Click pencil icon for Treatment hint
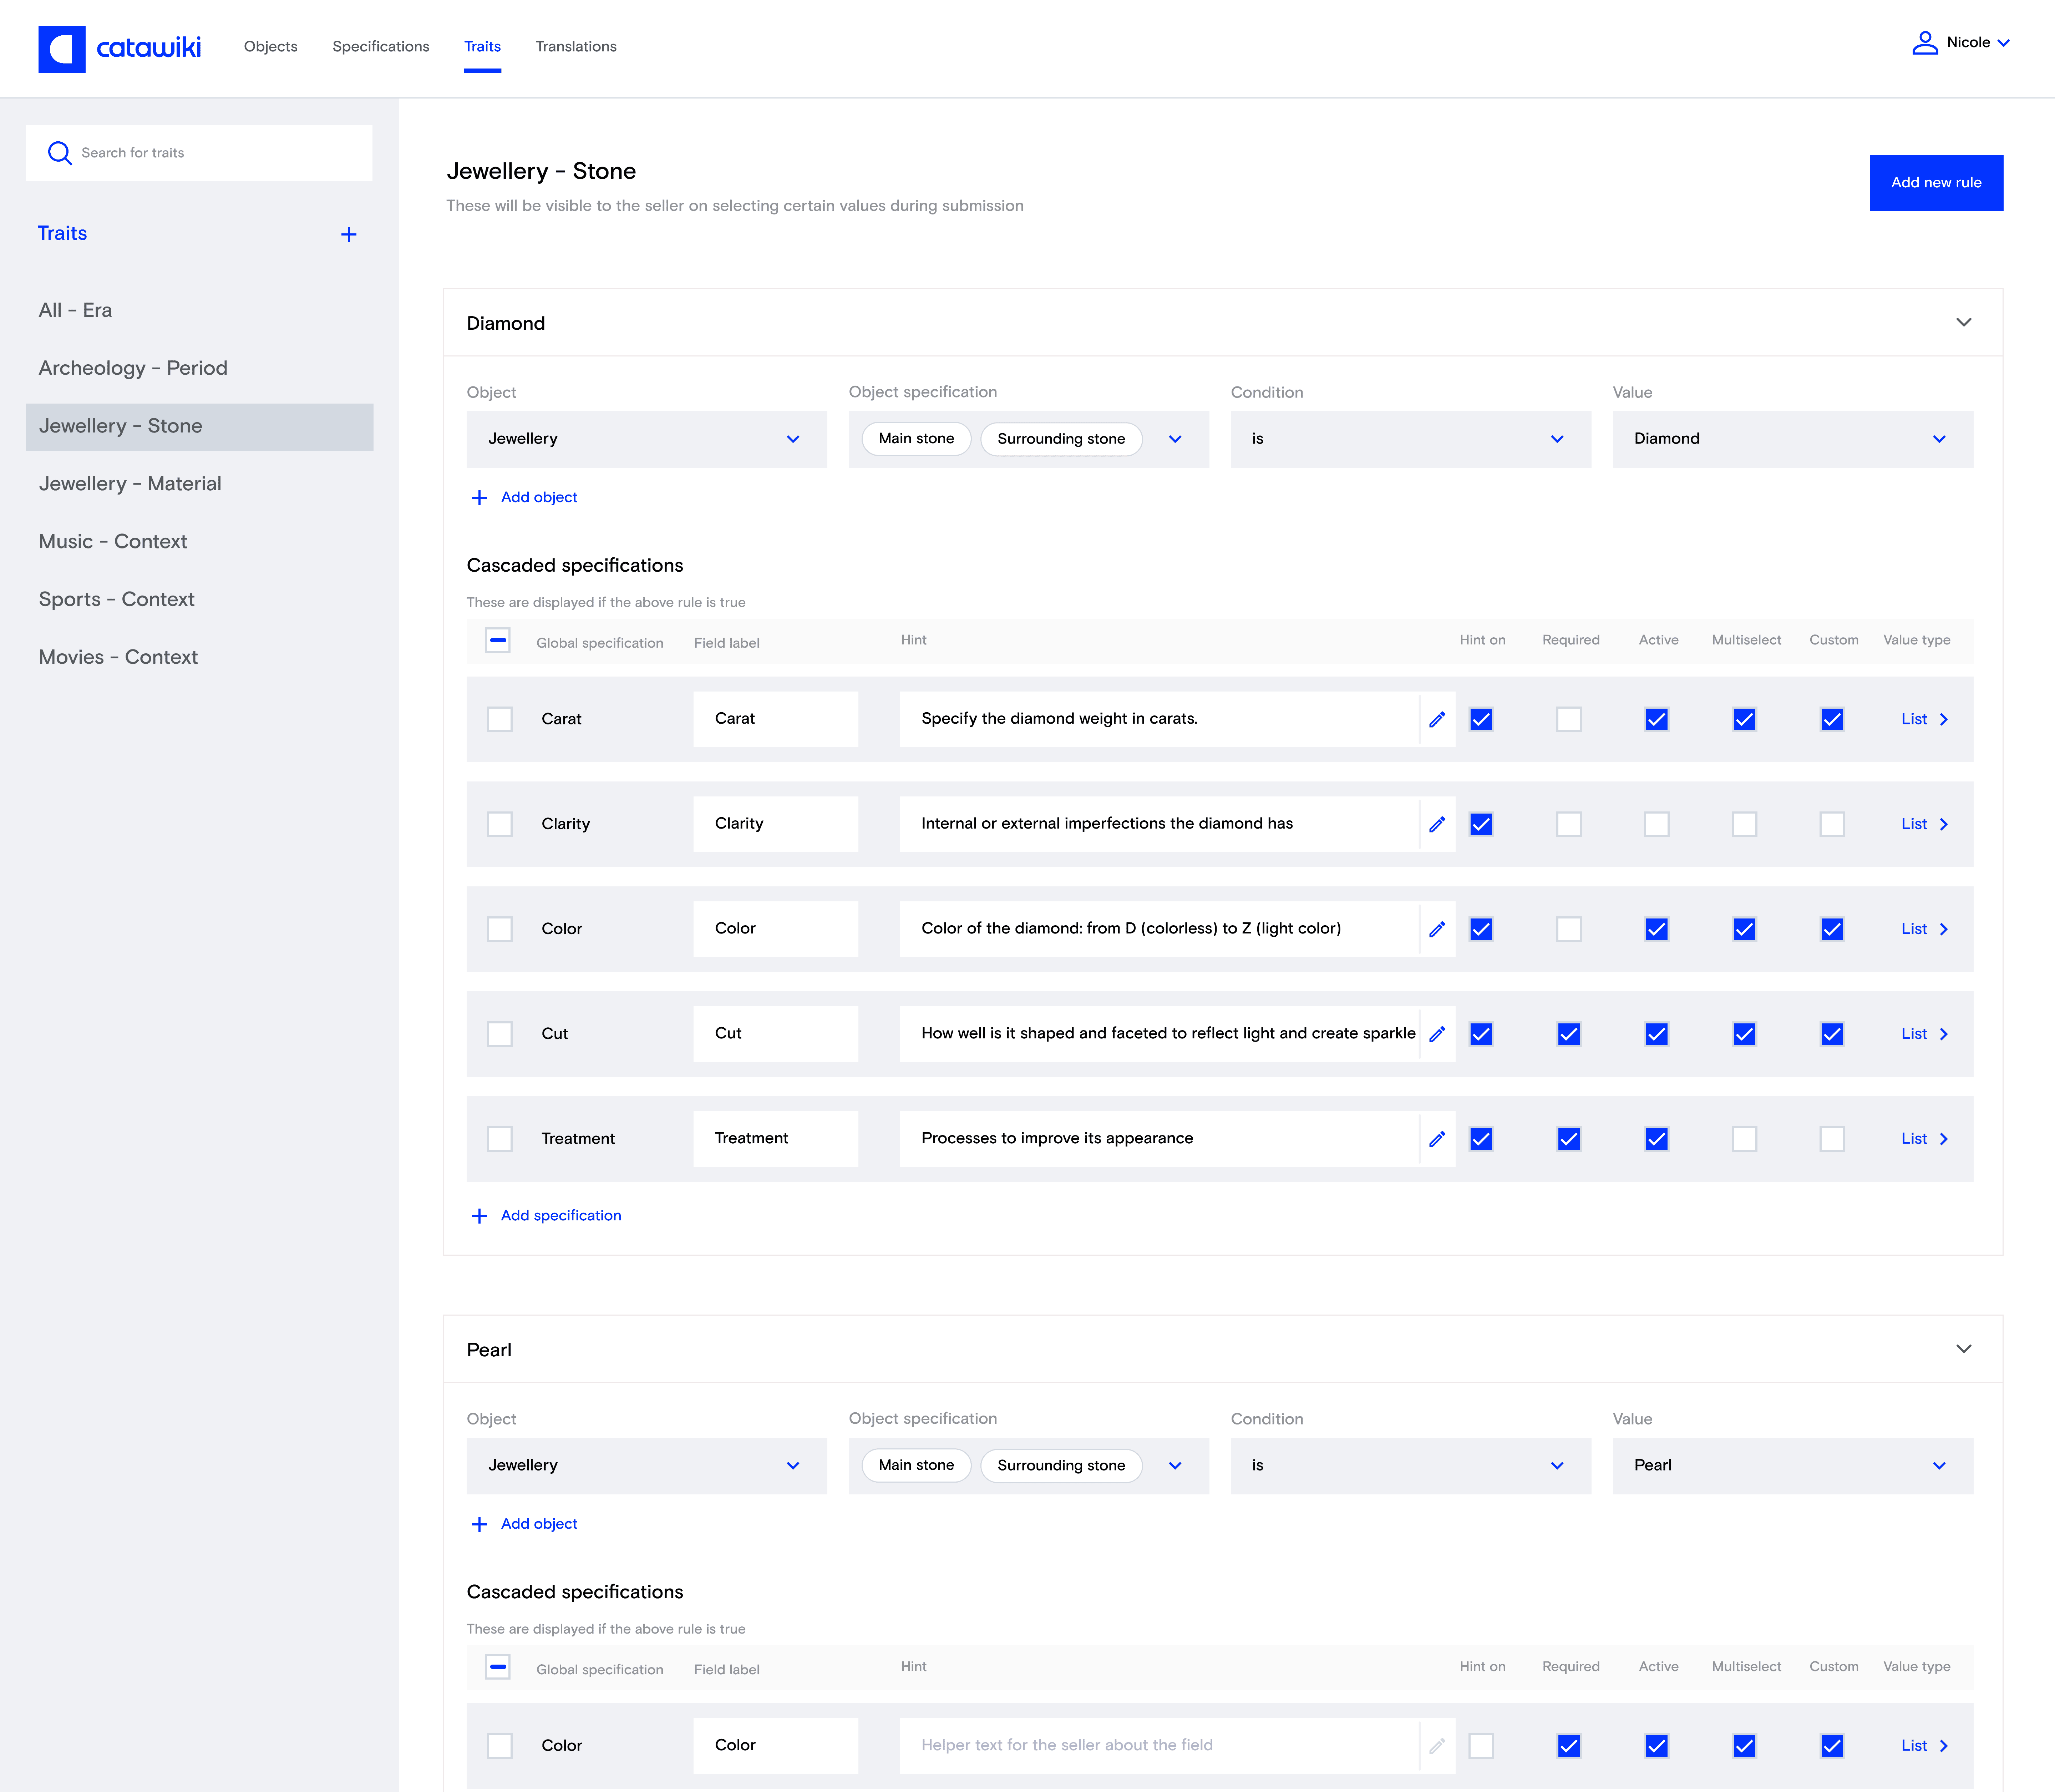 pos(1437,1139)
